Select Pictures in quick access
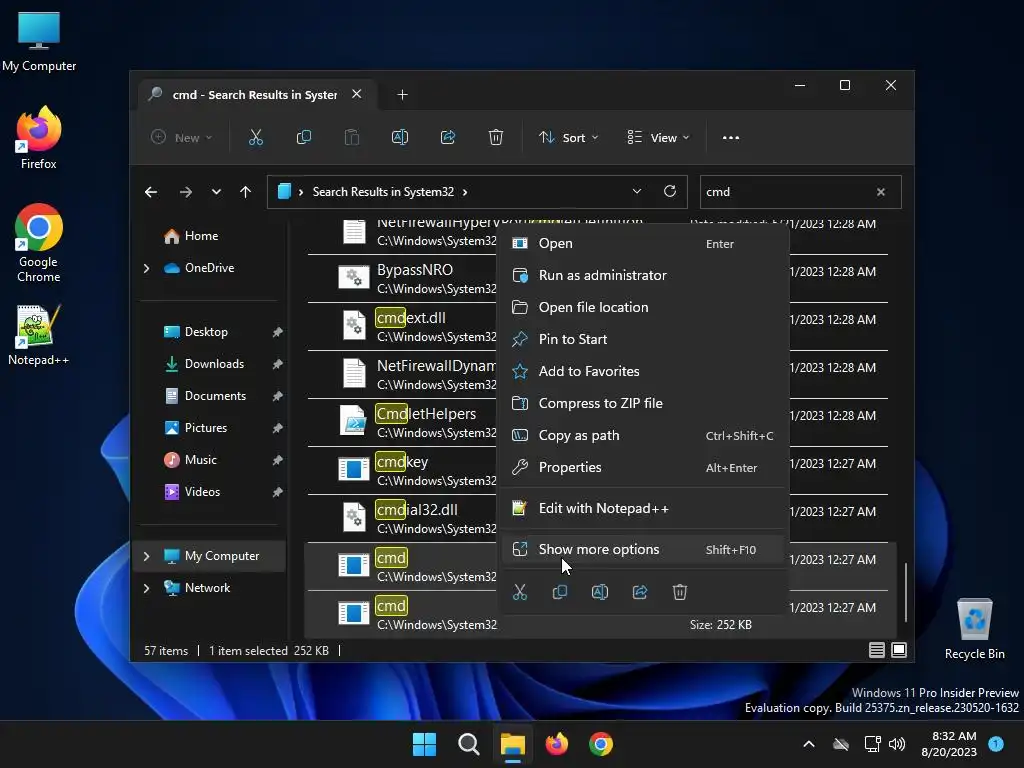The image size is (1024, 768). coord(209,428)
